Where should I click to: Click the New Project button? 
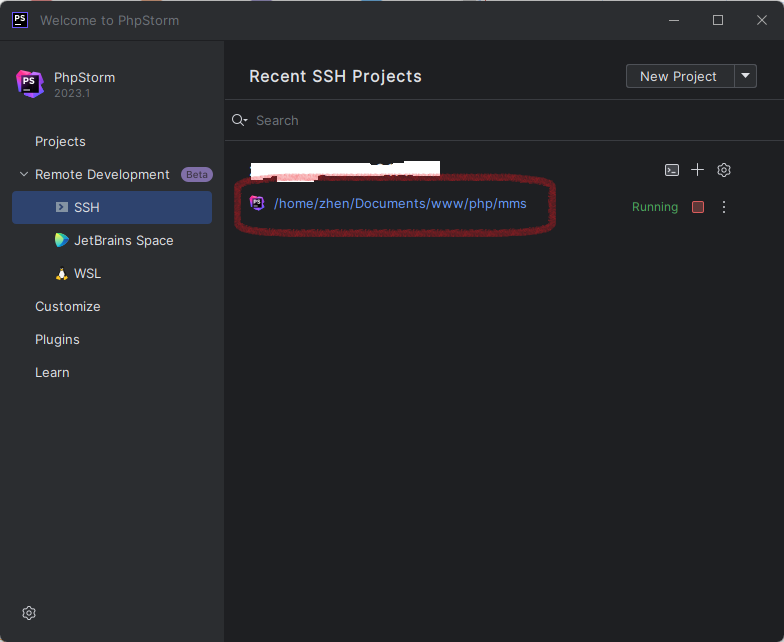click(x=679, y=76)
